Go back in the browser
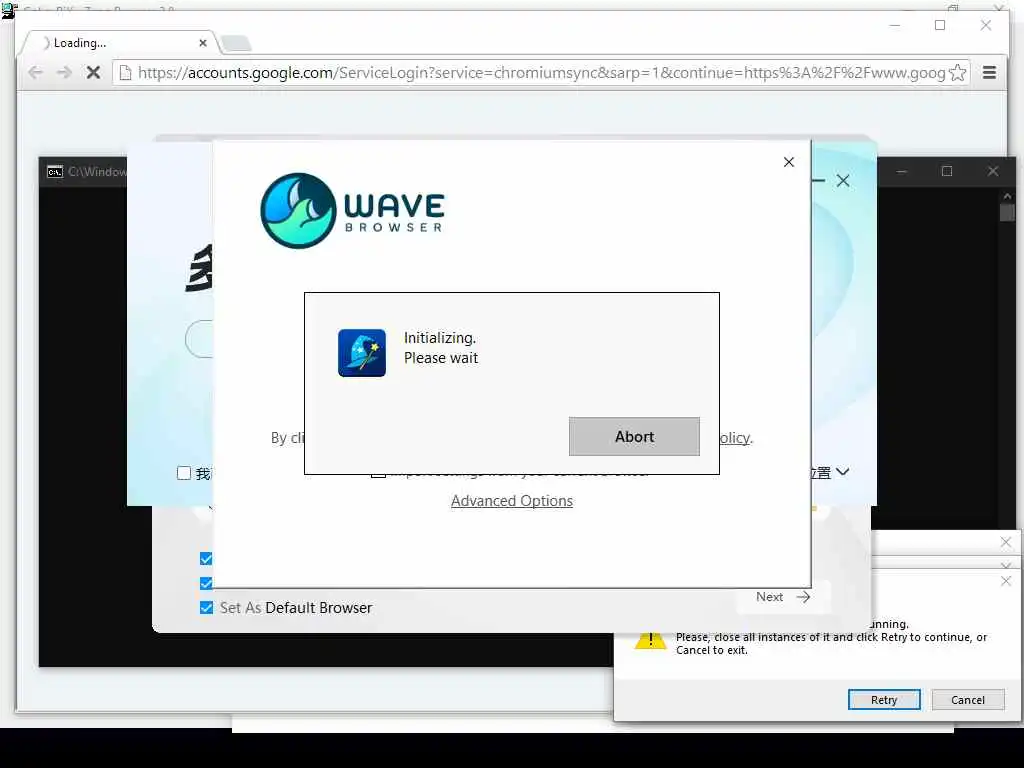This screenshot has height=768, width=1024. 36,72
